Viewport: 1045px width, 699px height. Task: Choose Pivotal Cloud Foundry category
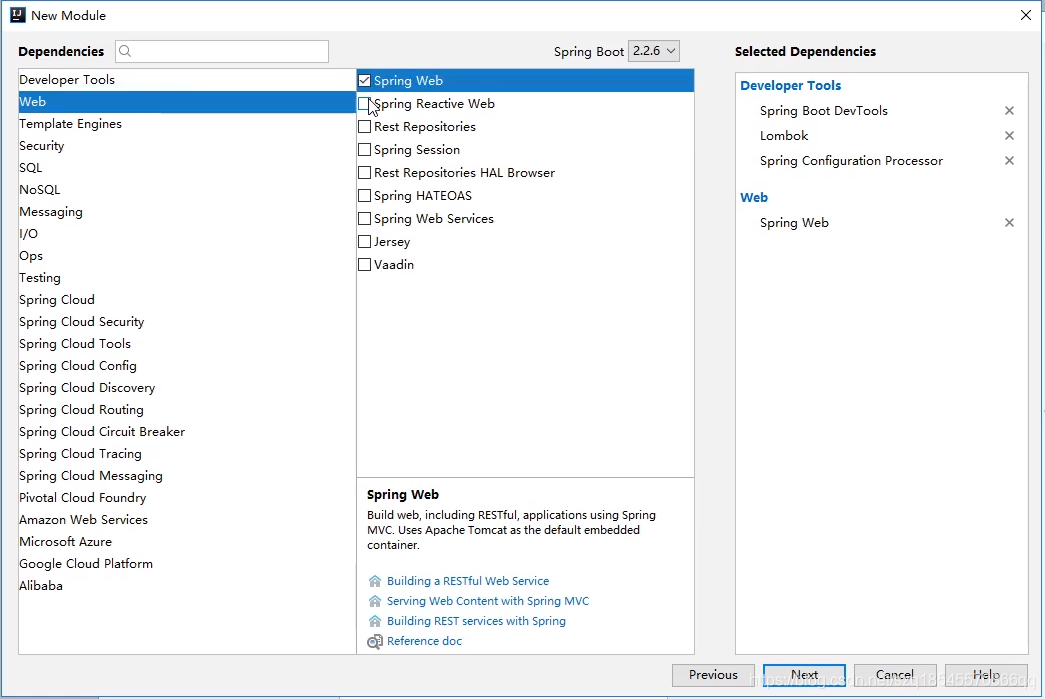tap(187, 498)
